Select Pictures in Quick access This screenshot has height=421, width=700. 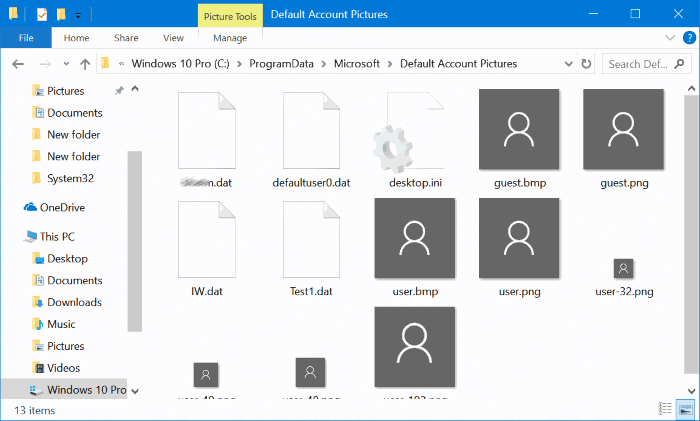pyautogui.click(x=65, y=91)
